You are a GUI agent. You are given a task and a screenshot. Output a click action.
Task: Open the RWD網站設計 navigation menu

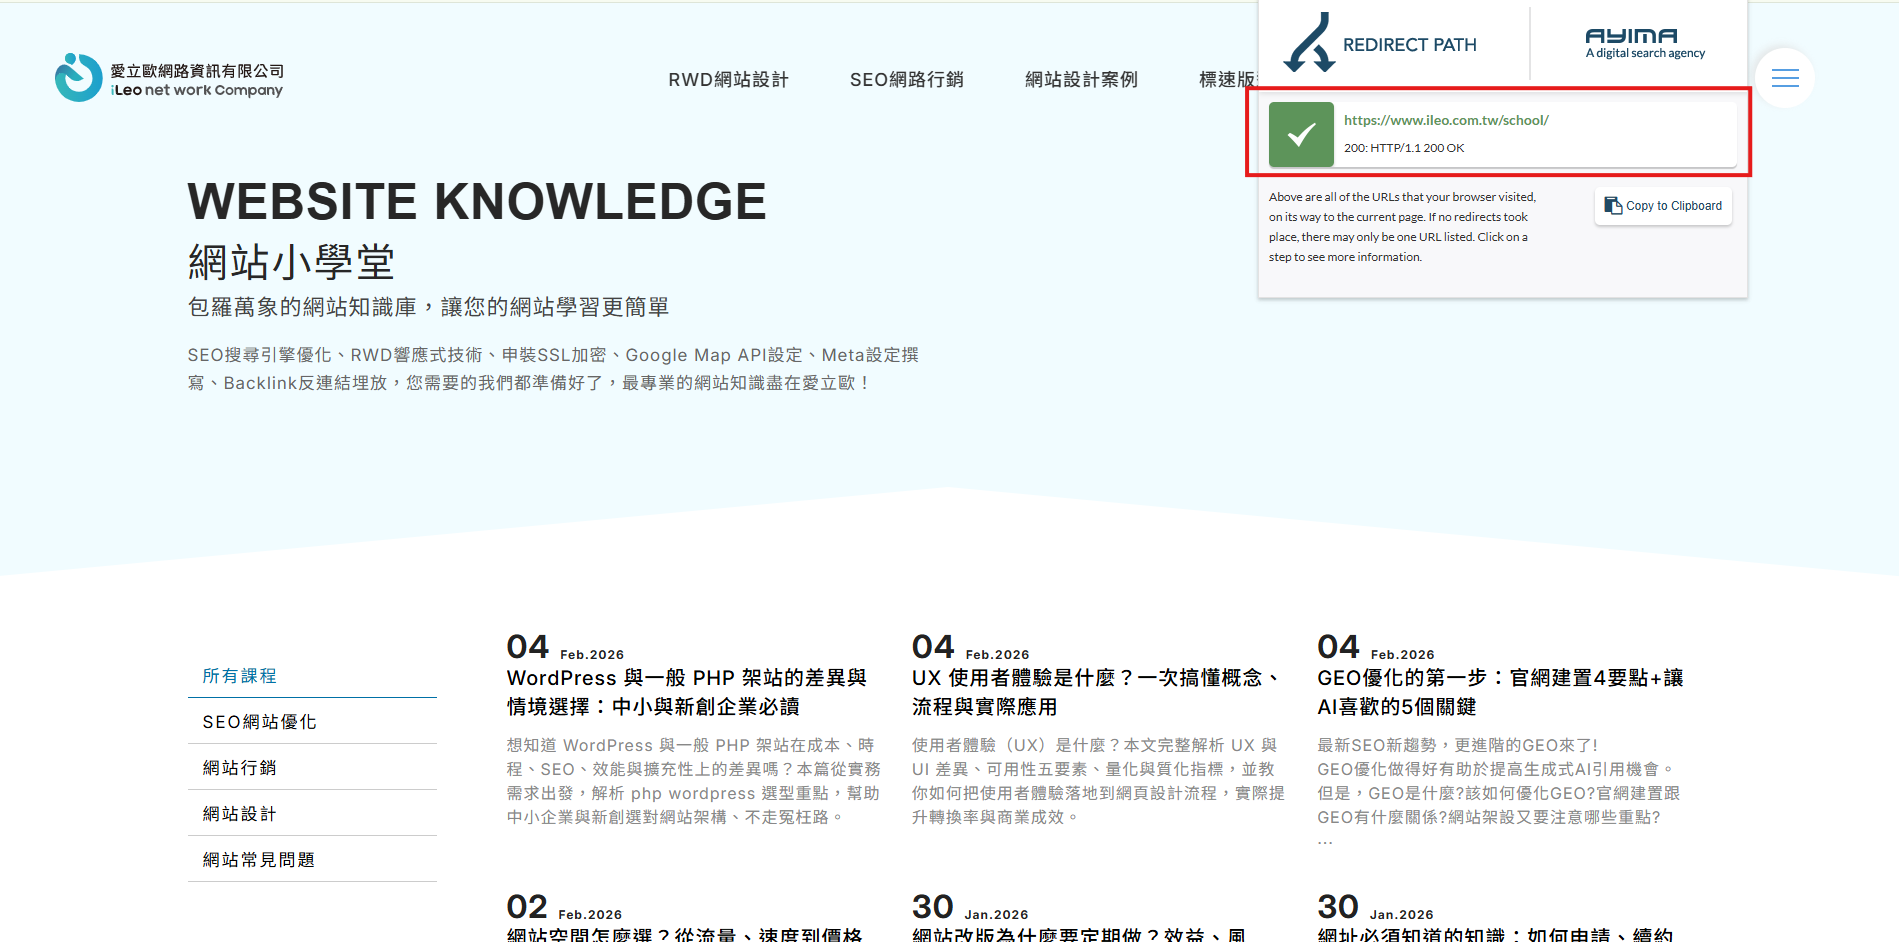pyautogui.click(x=728, y=80)
